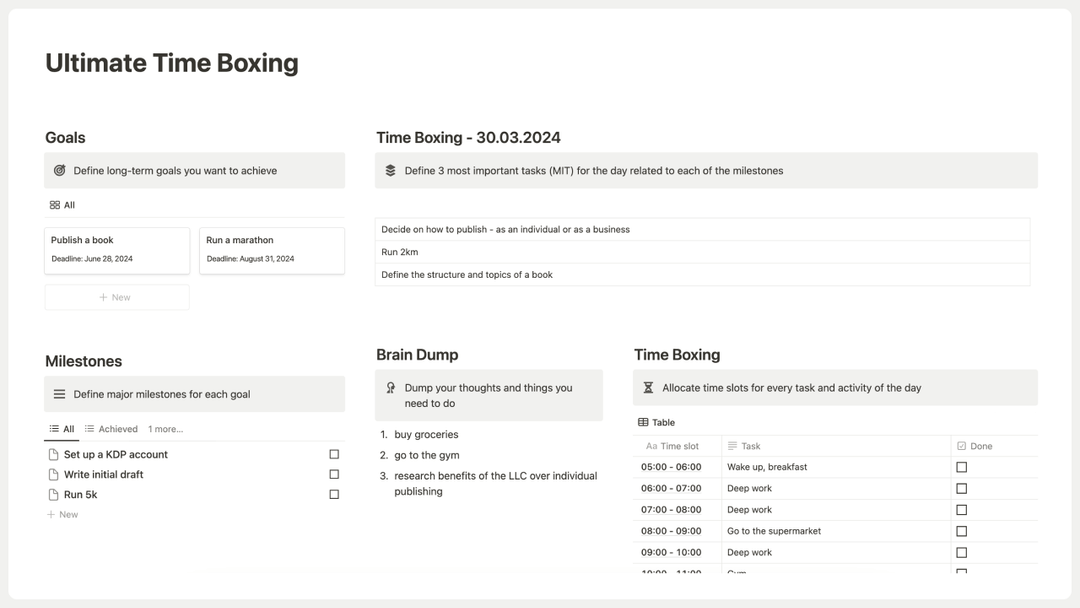Click New to add a goal card
This screenshot has height=608, width=1080.
pyautogui.click(x=117, y=296)
